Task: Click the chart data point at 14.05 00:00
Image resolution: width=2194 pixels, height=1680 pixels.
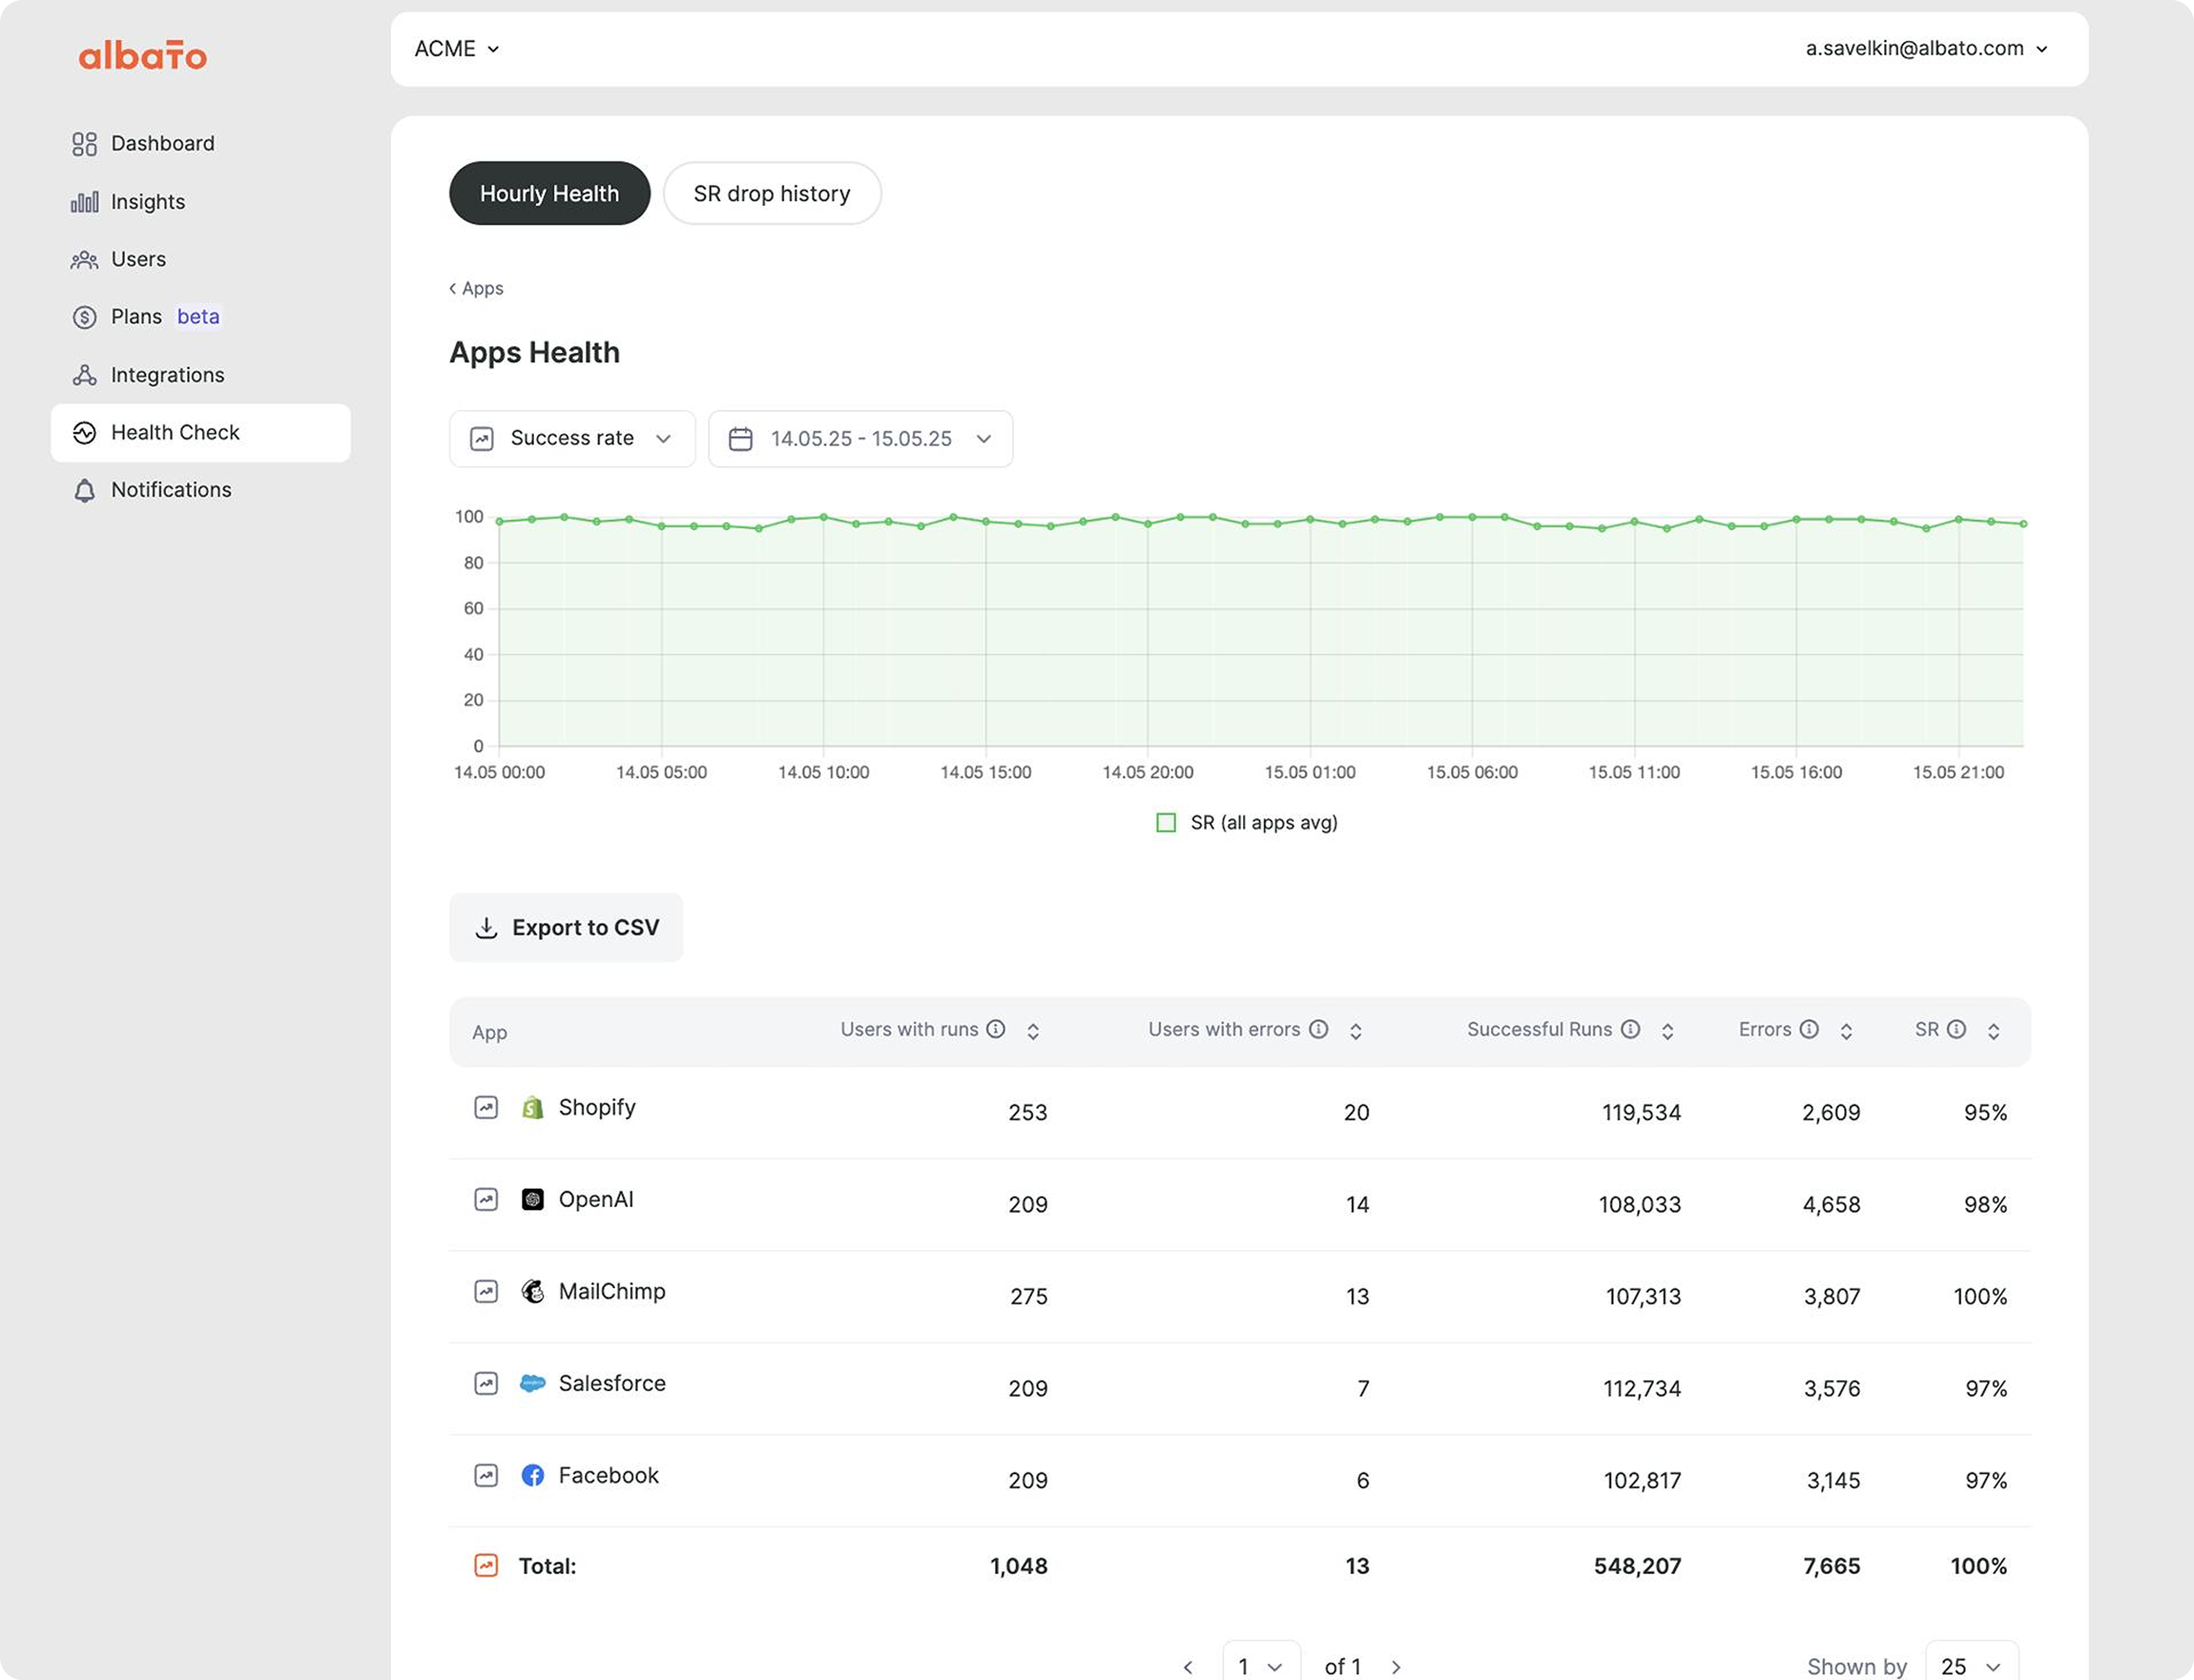Action: coord(500,522)
